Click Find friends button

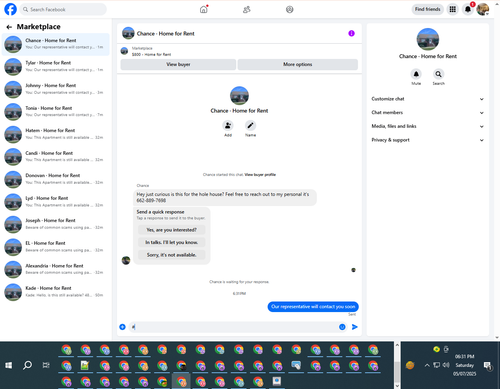(x=428, y=9)
